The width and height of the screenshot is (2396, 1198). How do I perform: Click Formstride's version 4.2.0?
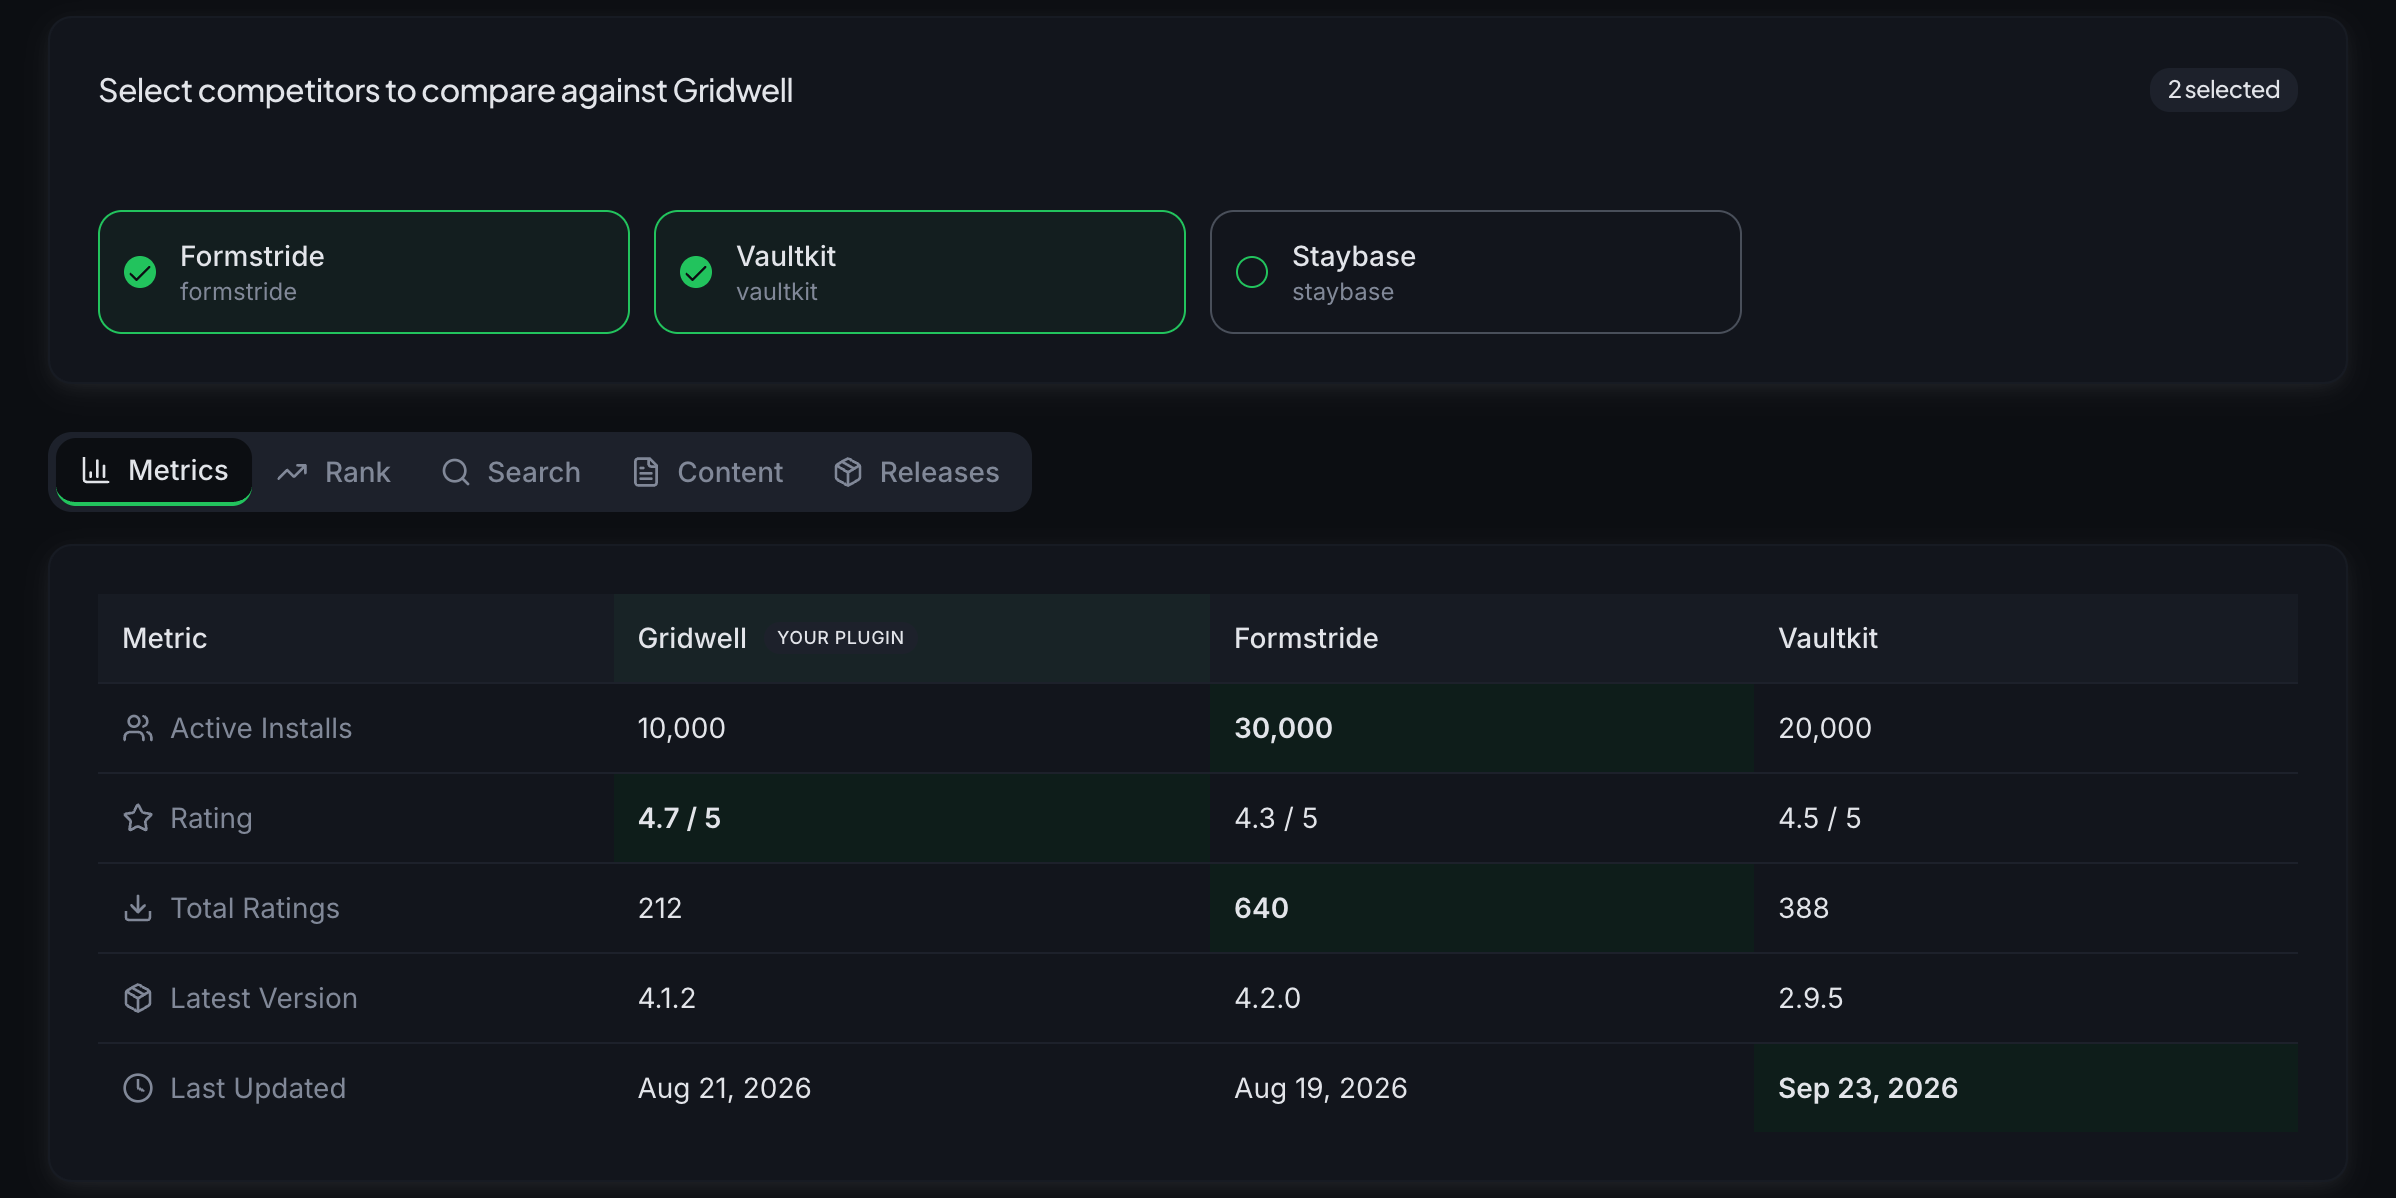(1267, 998)
